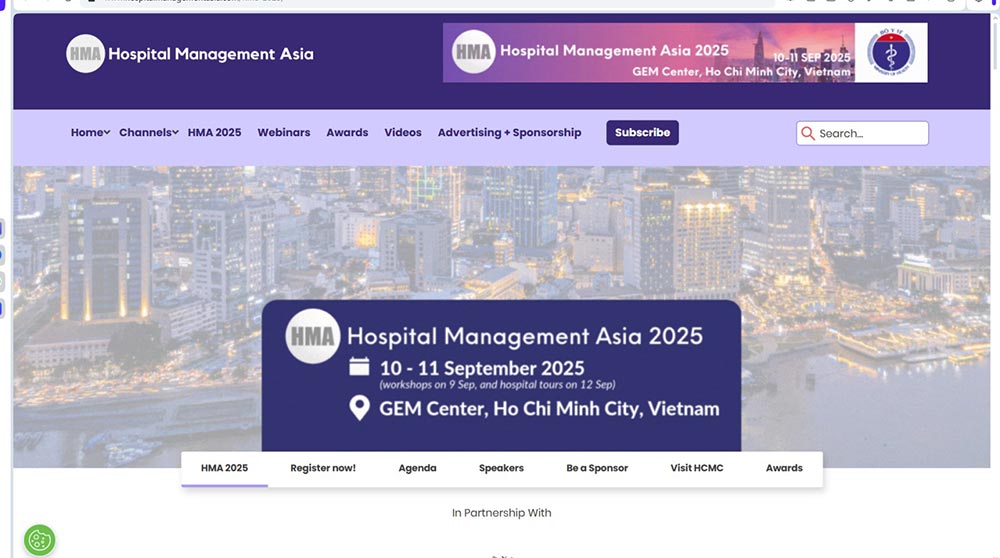Click the Subscribe button
The width and height of the screenshot is (1000, 558).
[x=642, y=133]
